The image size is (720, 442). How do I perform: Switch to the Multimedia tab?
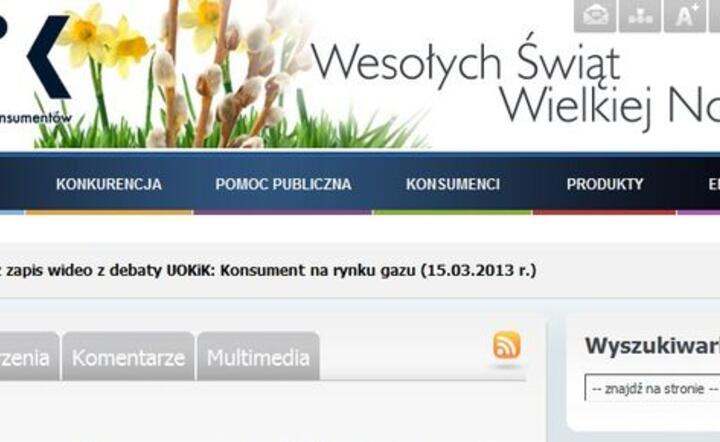tap(259, 357)
